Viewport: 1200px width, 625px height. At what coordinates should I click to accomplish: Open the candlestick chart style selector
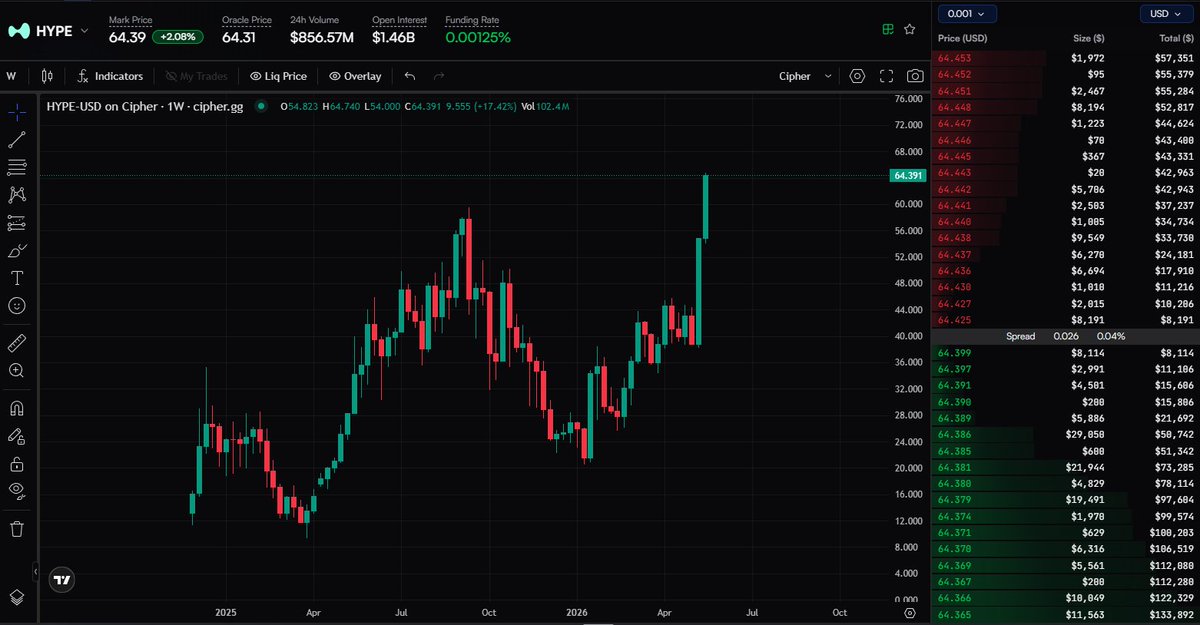click(48, 76)
